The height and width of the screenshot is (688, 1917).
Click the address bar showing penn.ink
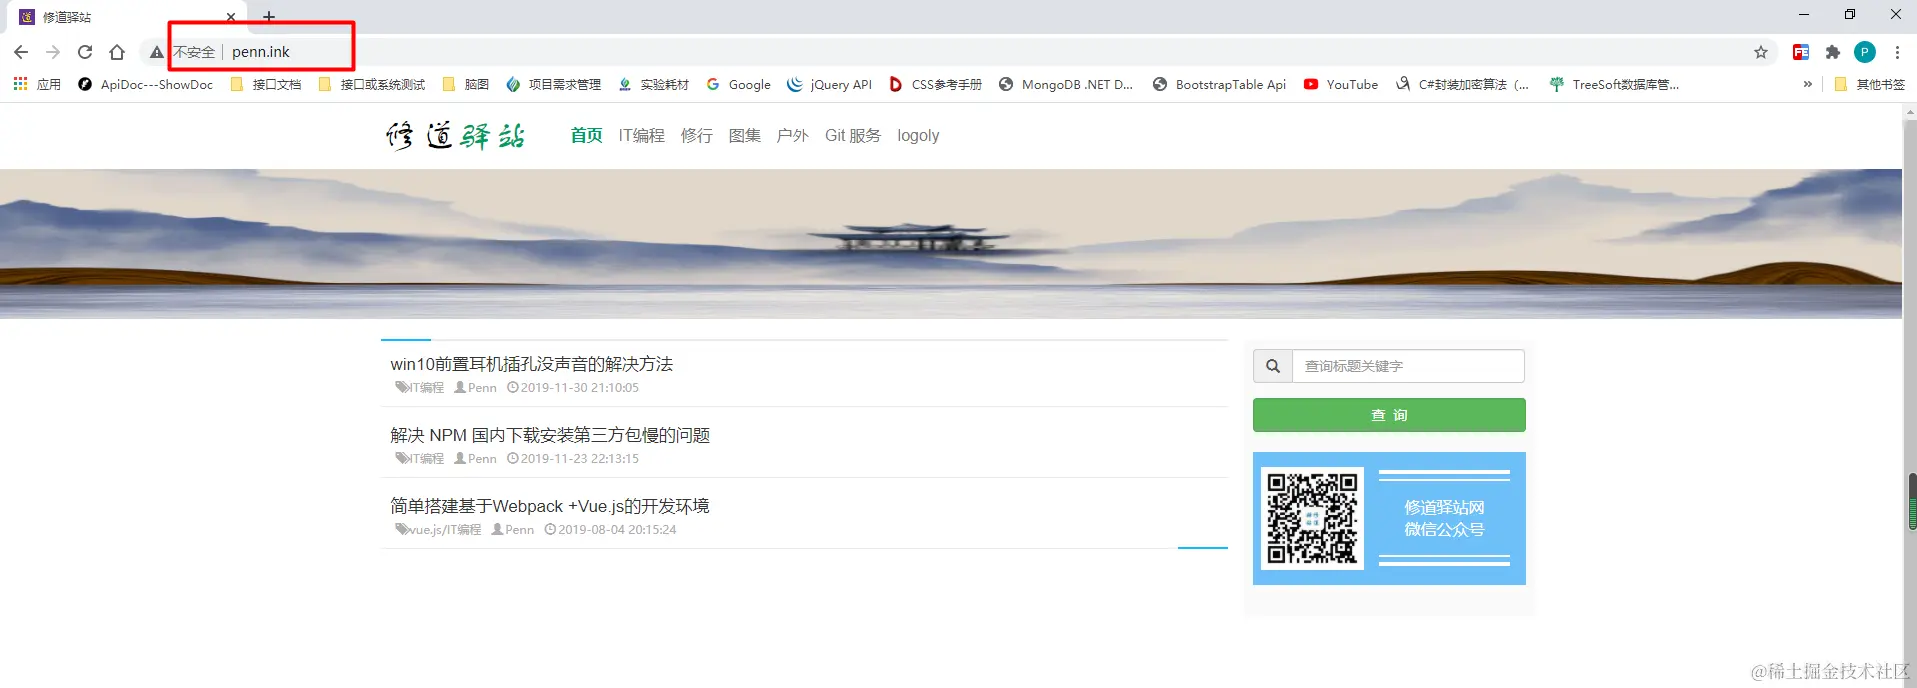[x=960, y=52]
